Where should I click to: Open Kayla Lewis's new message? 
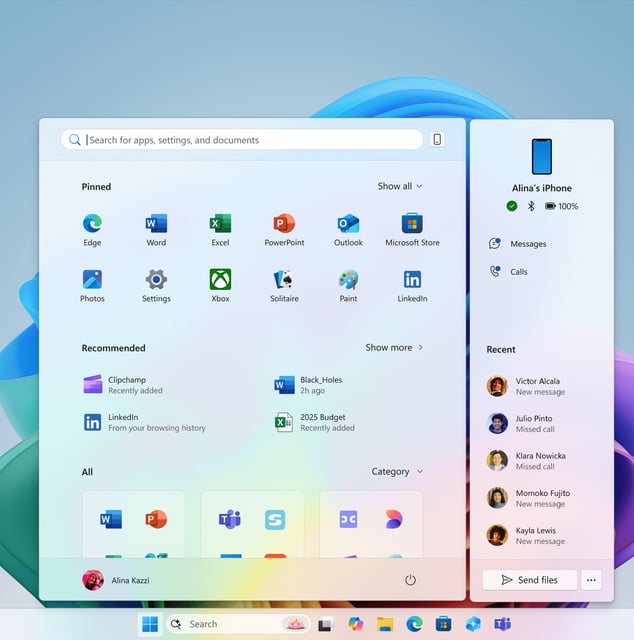[x=527, y=535]
